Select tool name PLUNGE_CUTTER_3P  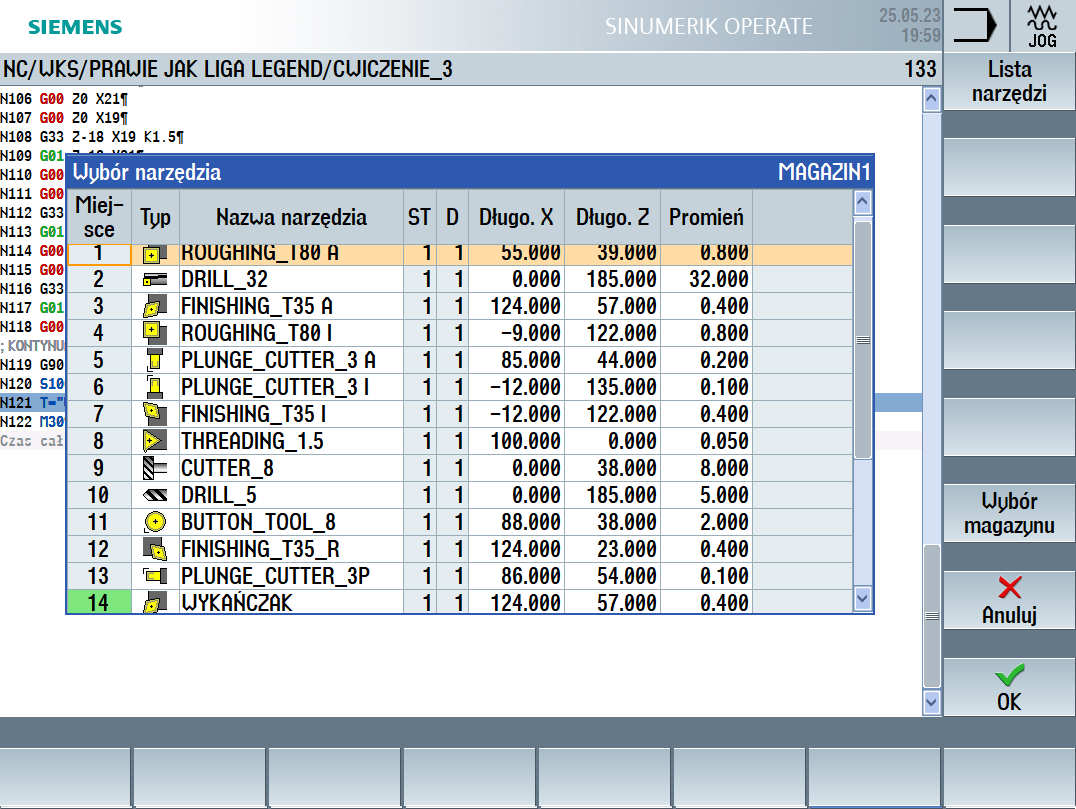275,576
